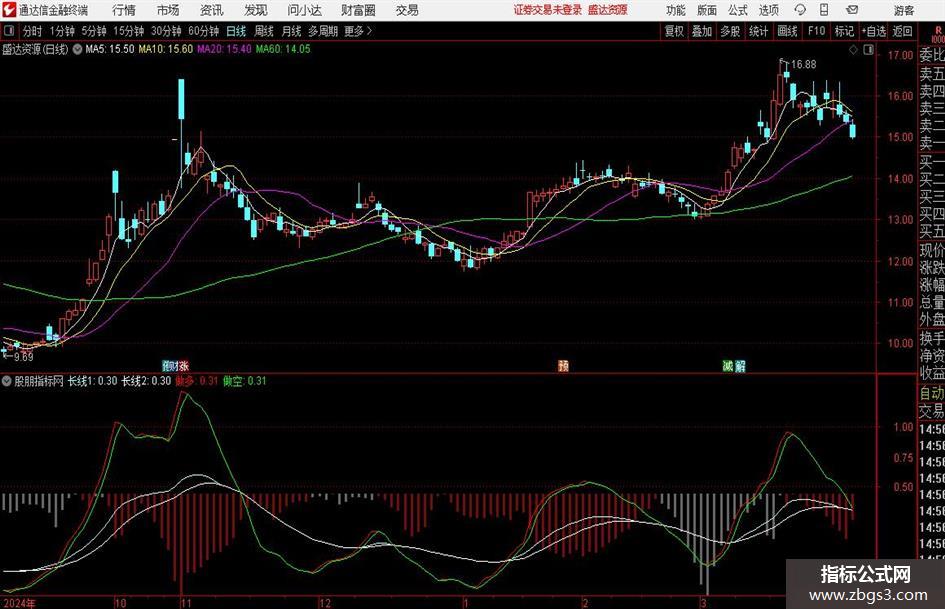Click the 9.69 low price label
The image size is (945, 609).
click(x=23, y=357)
